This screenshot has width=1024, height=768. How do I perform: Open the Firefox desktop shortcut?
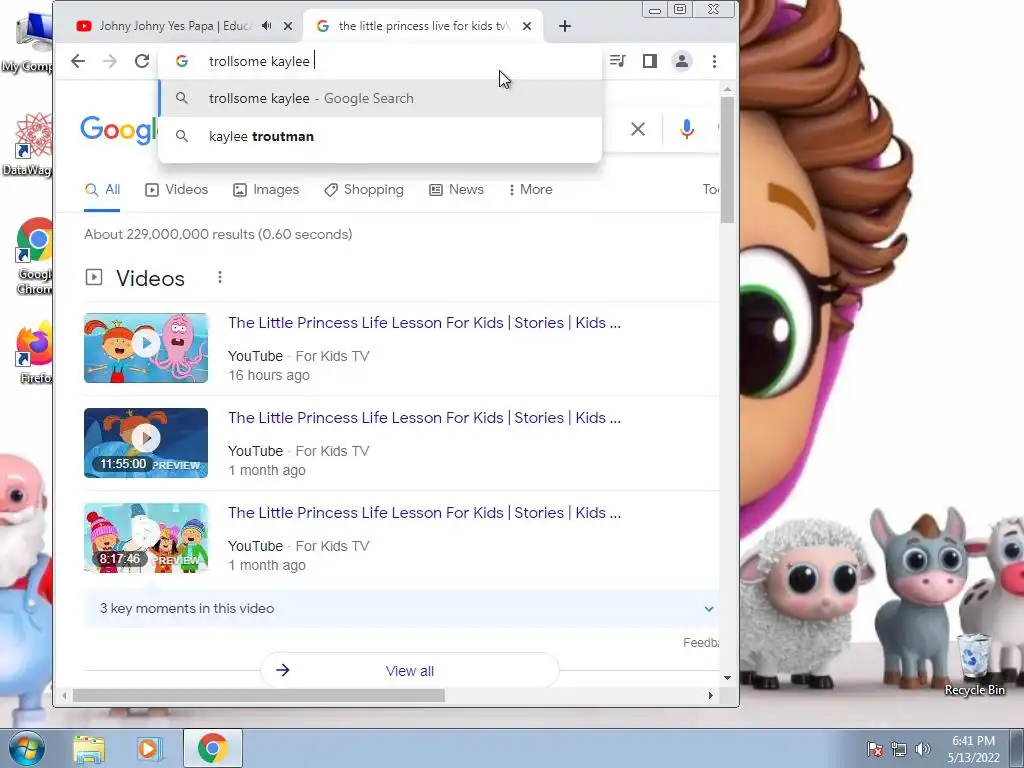(x=33, y=351)
